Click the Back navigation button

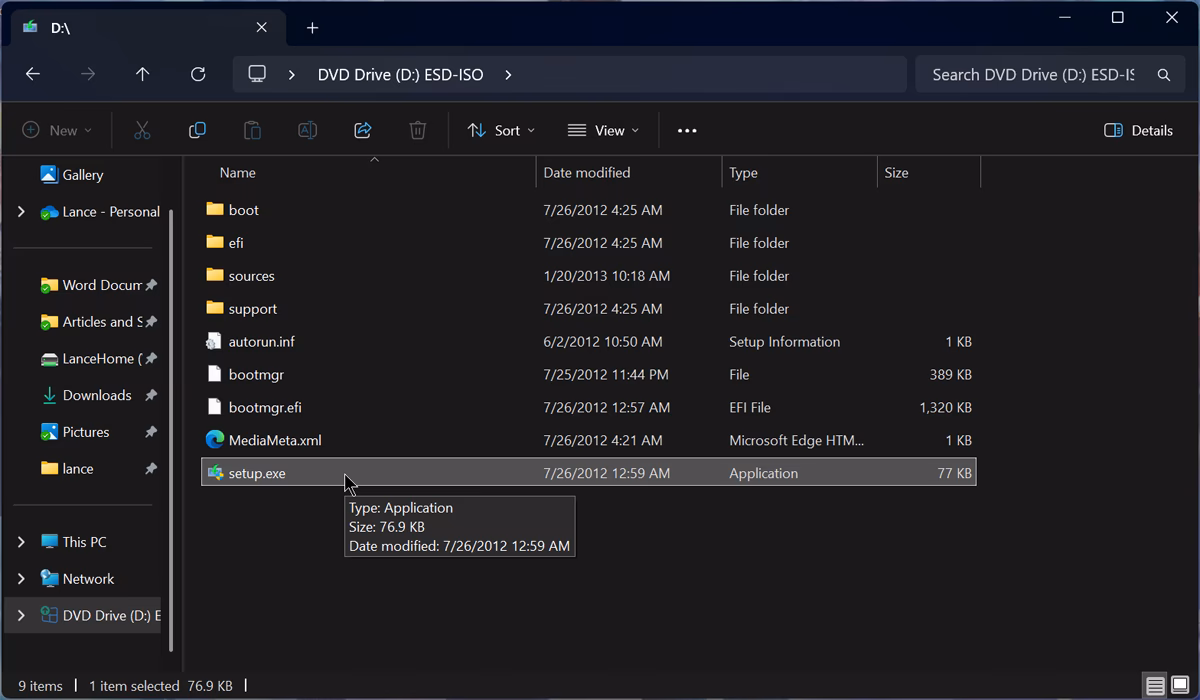tap(32, 74)
